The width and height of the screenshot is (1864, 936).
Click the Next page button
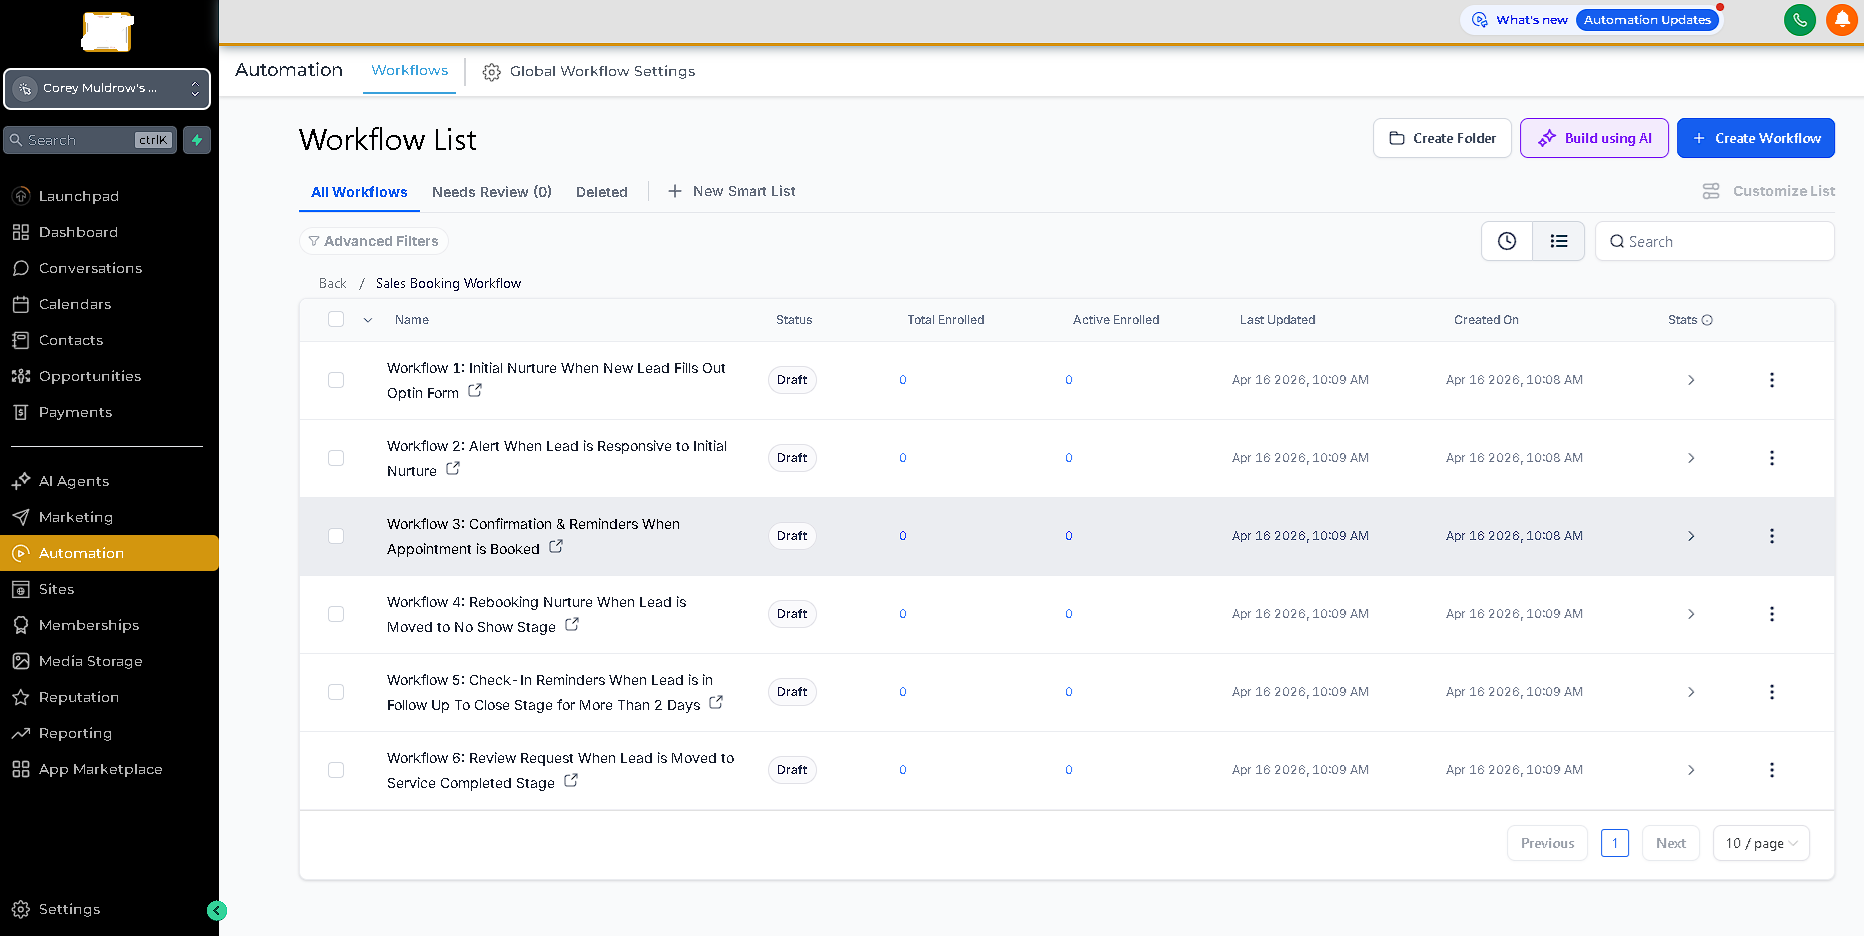pos(1671,843)
